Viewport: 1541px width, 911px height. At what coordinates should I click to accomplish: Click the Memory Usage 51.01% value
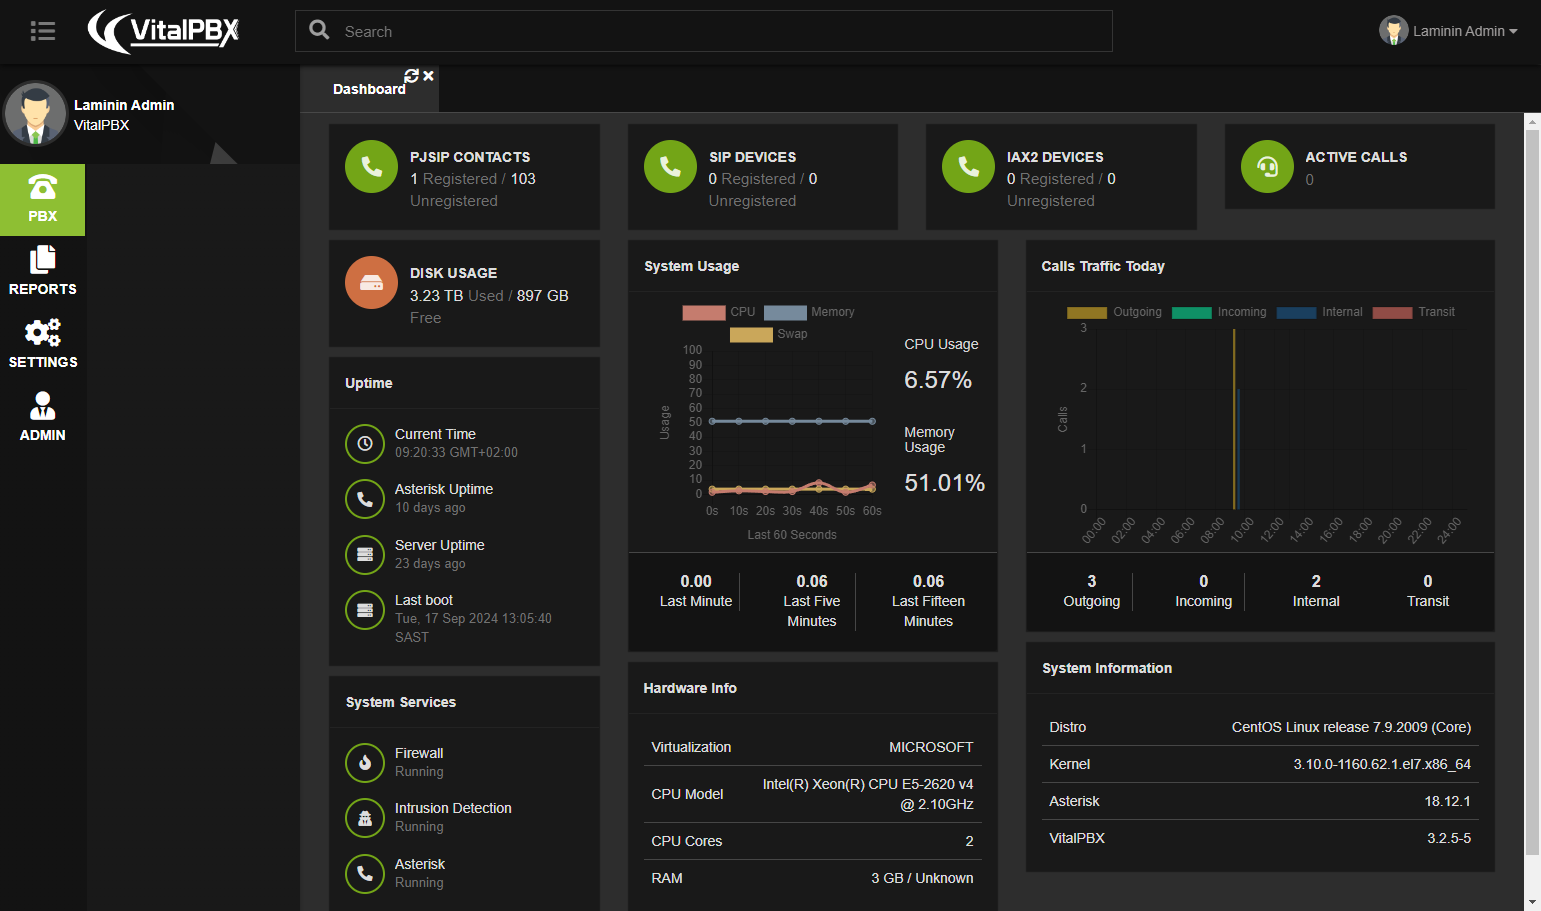click(945, 483)
